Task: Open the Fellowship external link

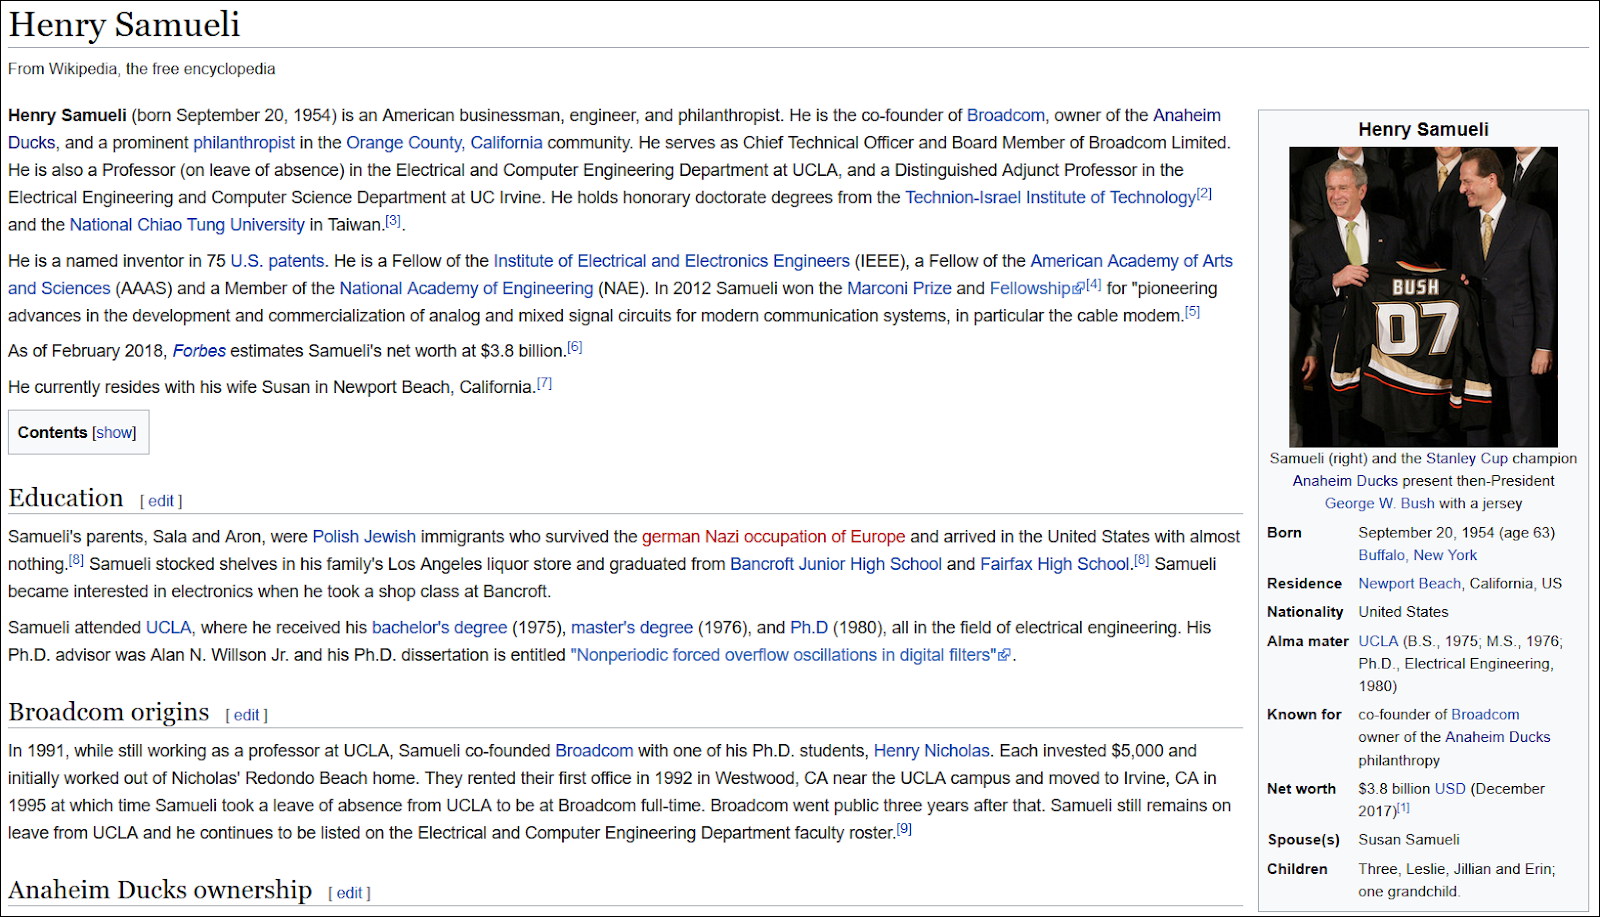Action: click(1030, 289)
